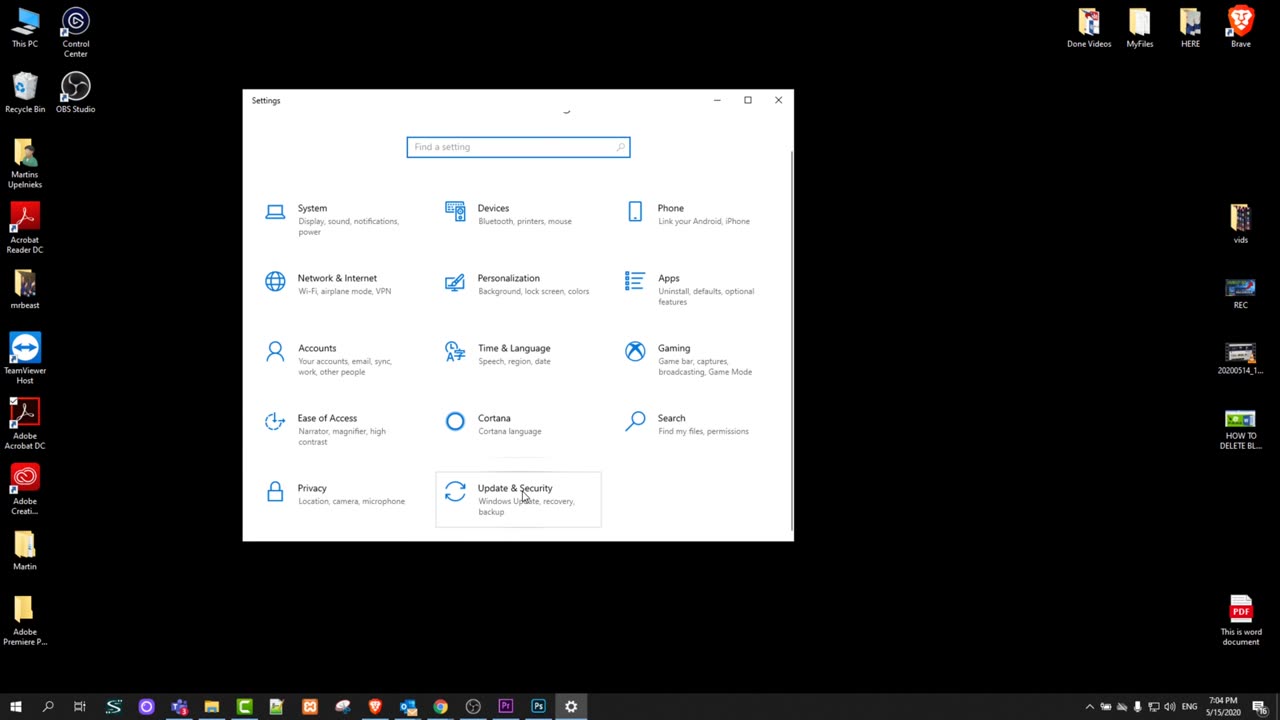Click the magnifier icon in the settings search box
Screen dimensions: 1280x720
[620, 147]
